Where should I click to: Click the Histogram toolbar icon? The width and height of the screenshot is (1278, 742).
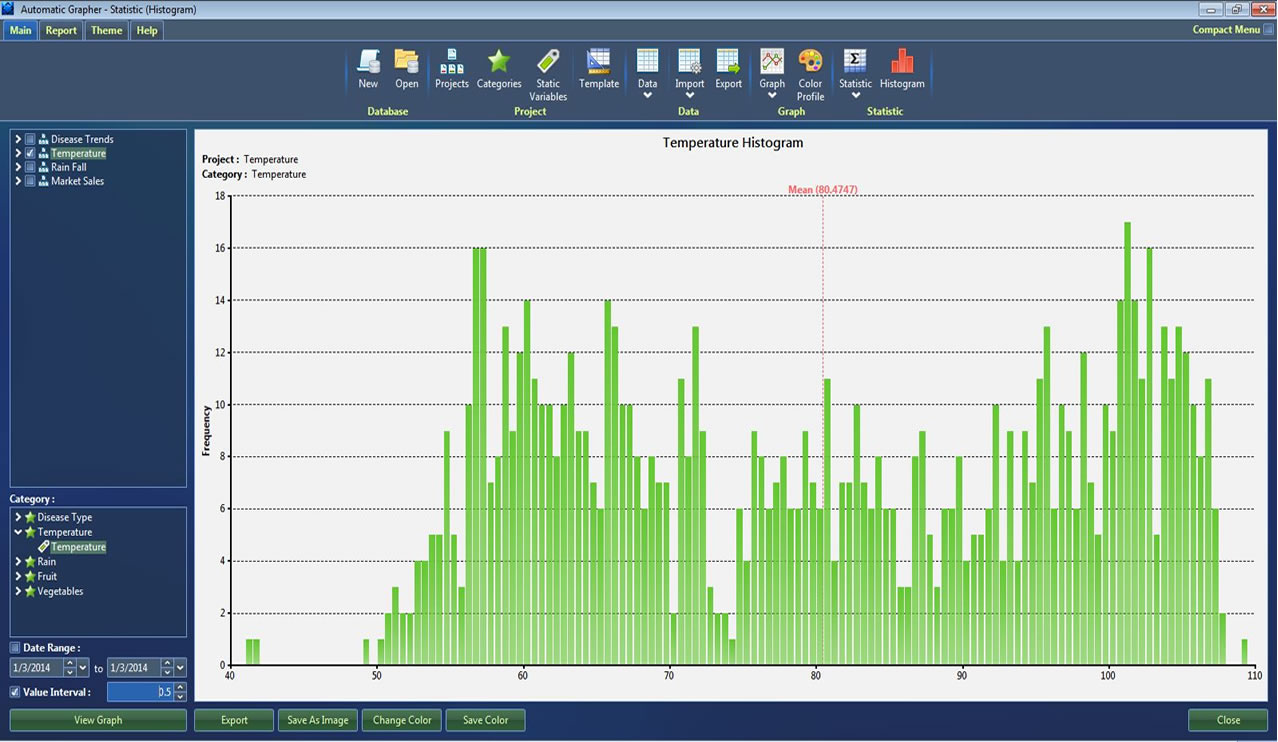[902, 61]
